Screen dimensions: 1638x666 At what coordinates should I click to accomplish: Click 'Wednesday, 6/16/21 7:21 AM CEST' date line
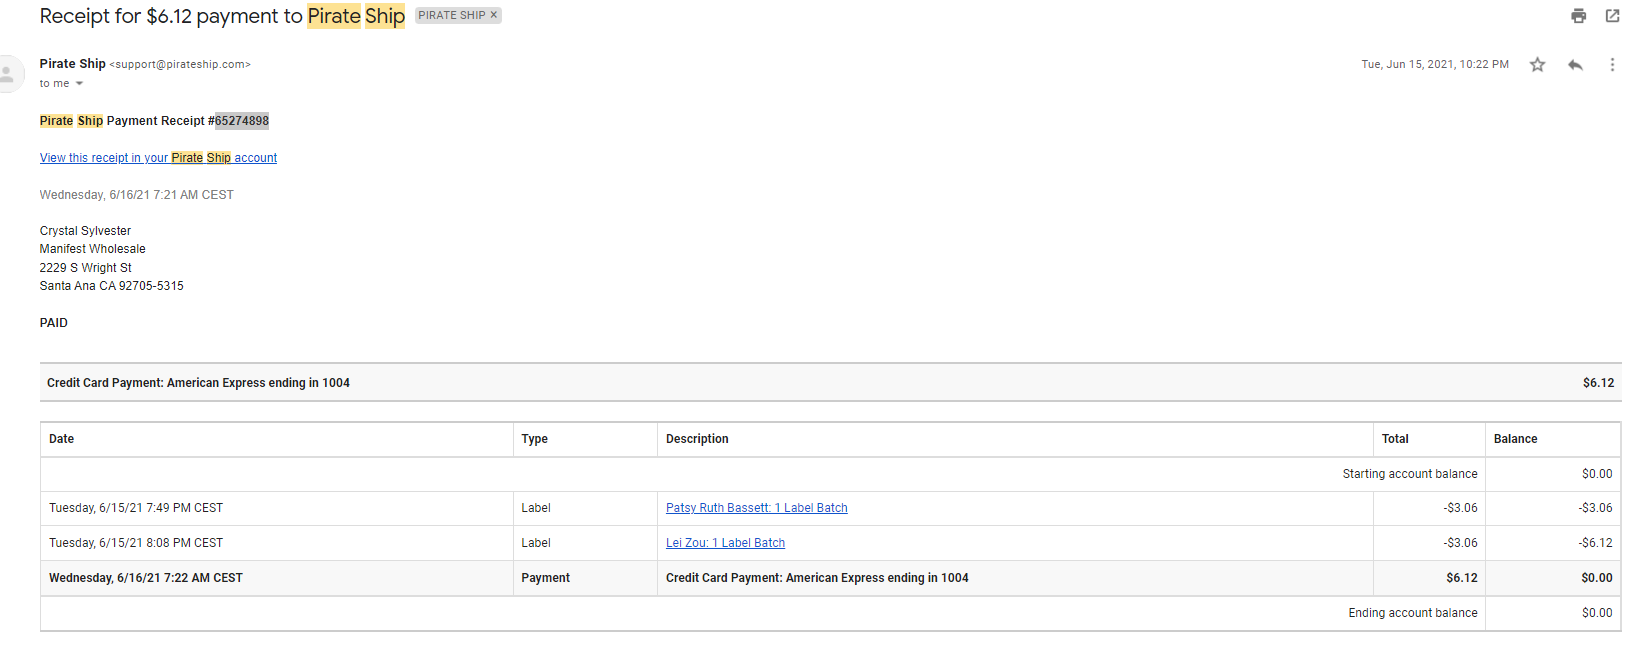click(x=137, y=195)
